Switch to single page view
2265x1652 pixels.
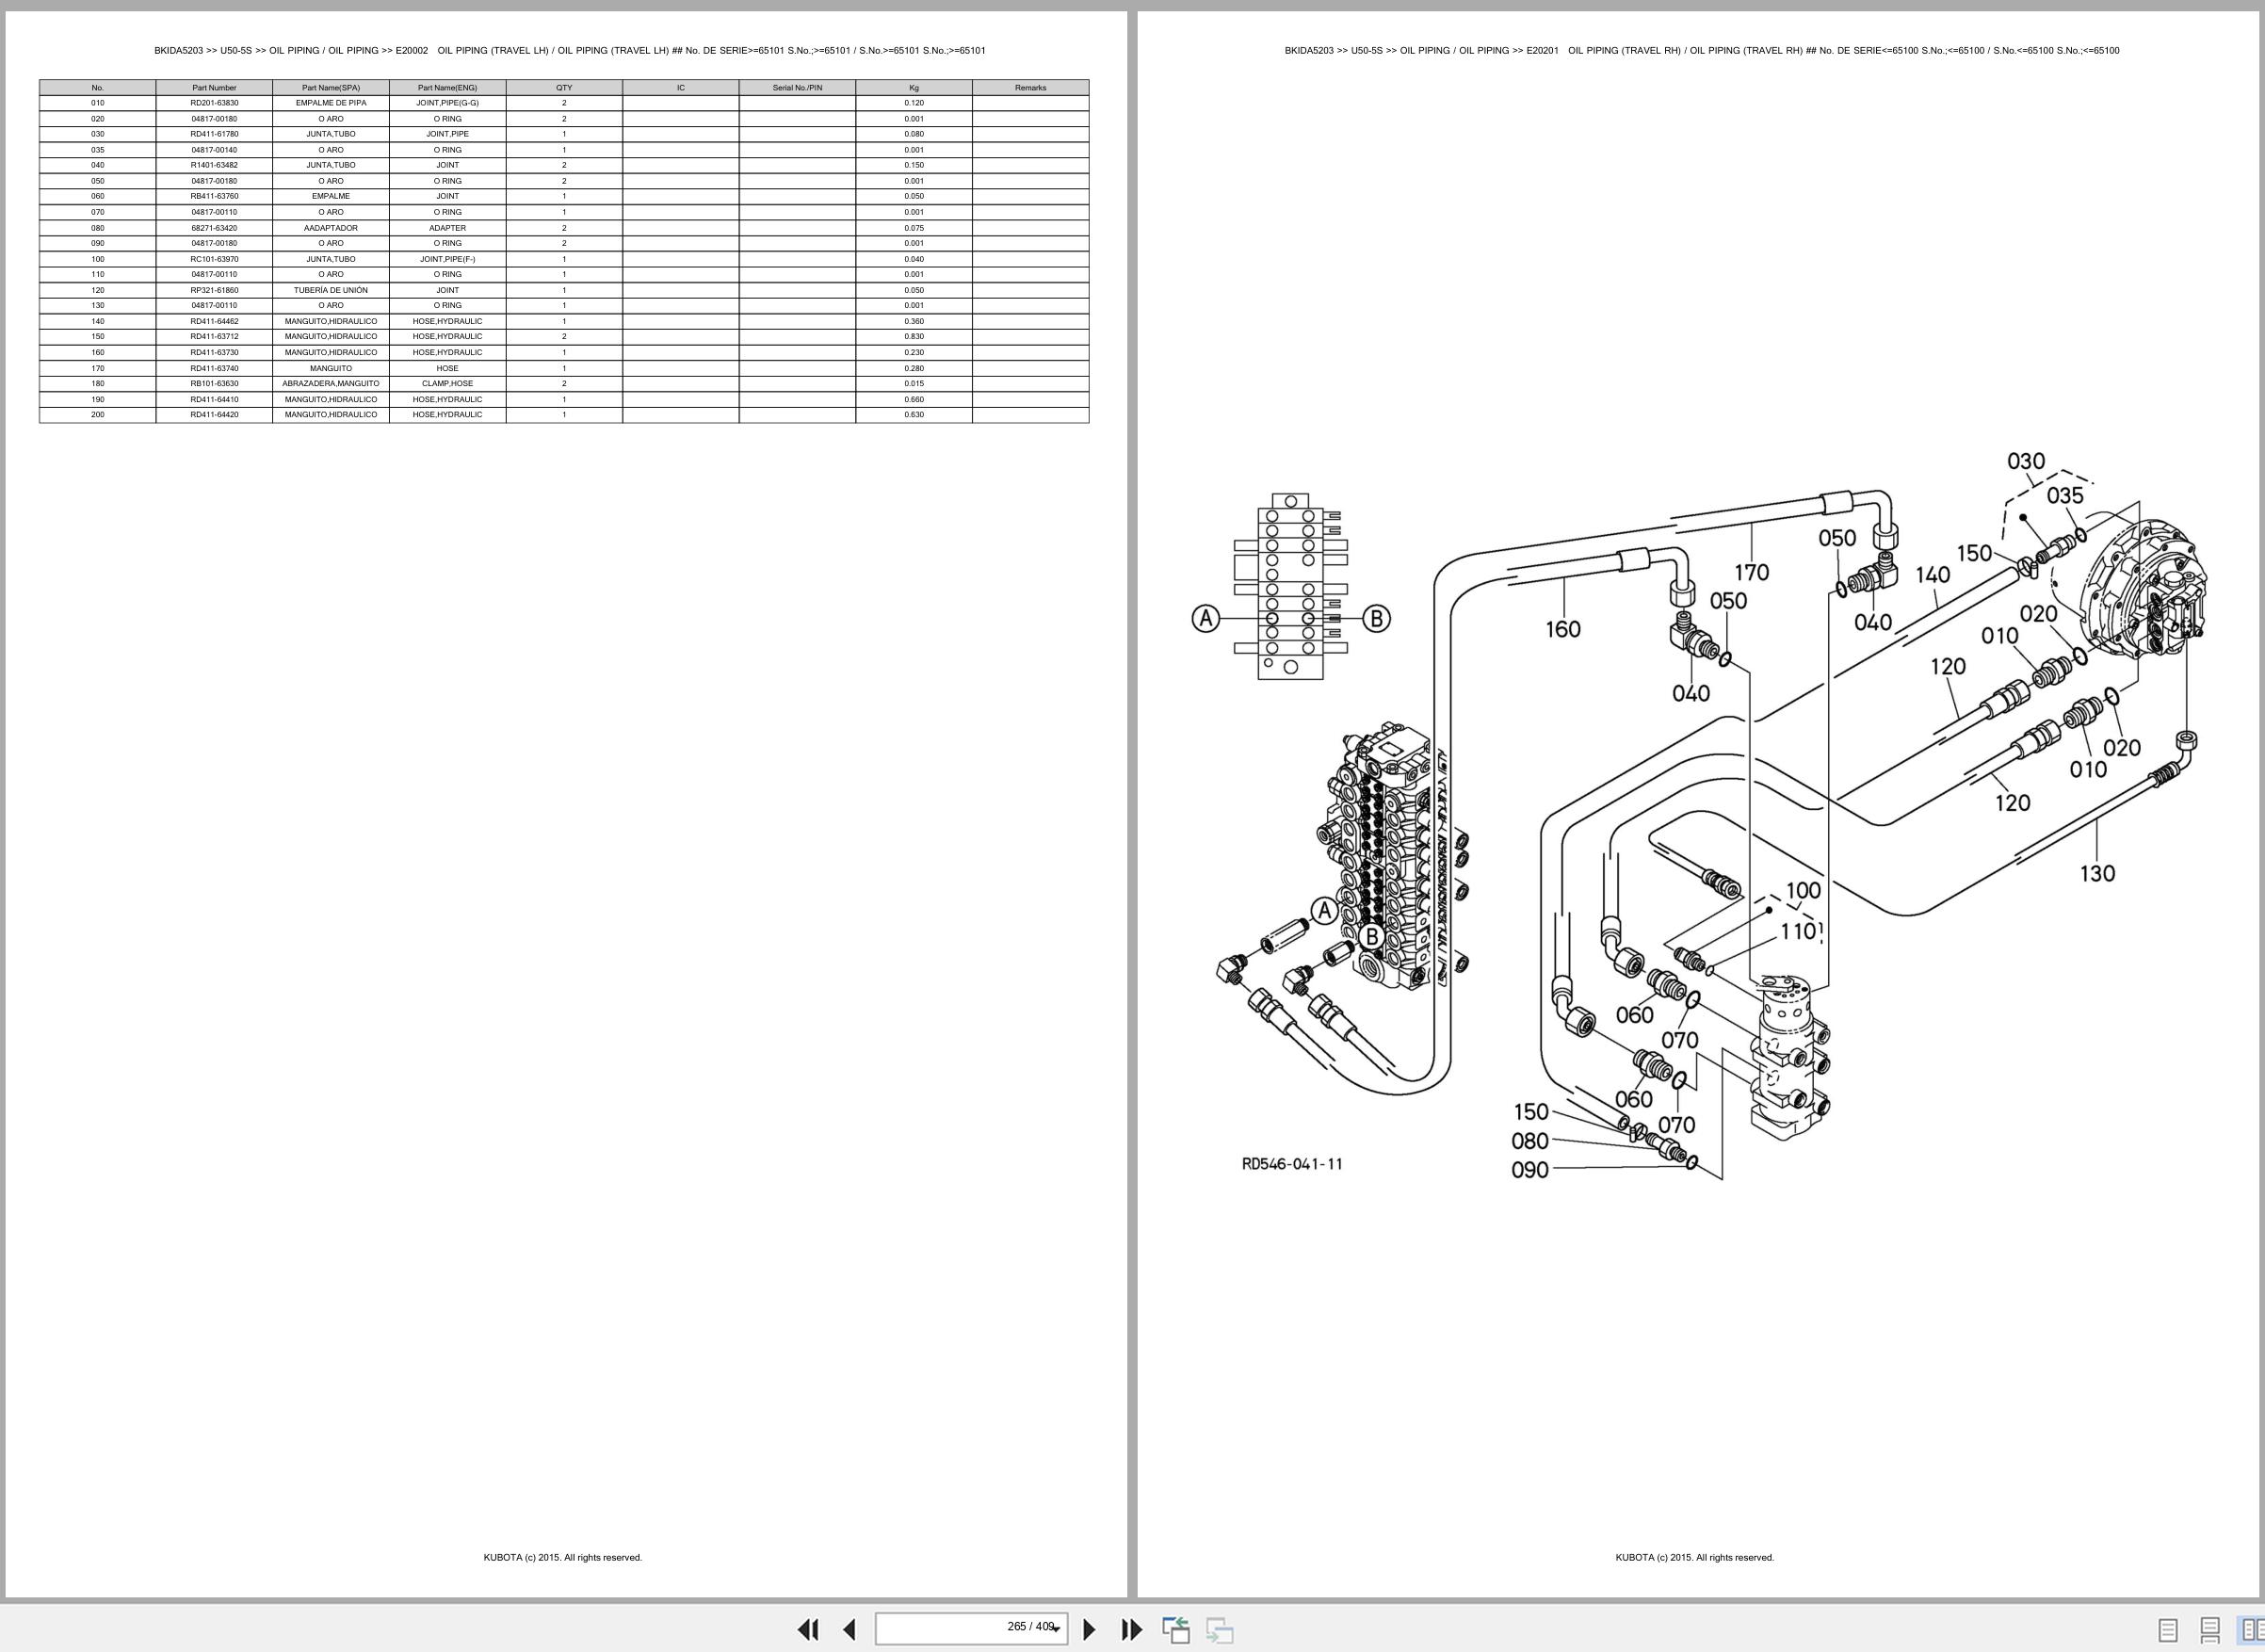(2168, 1630)
